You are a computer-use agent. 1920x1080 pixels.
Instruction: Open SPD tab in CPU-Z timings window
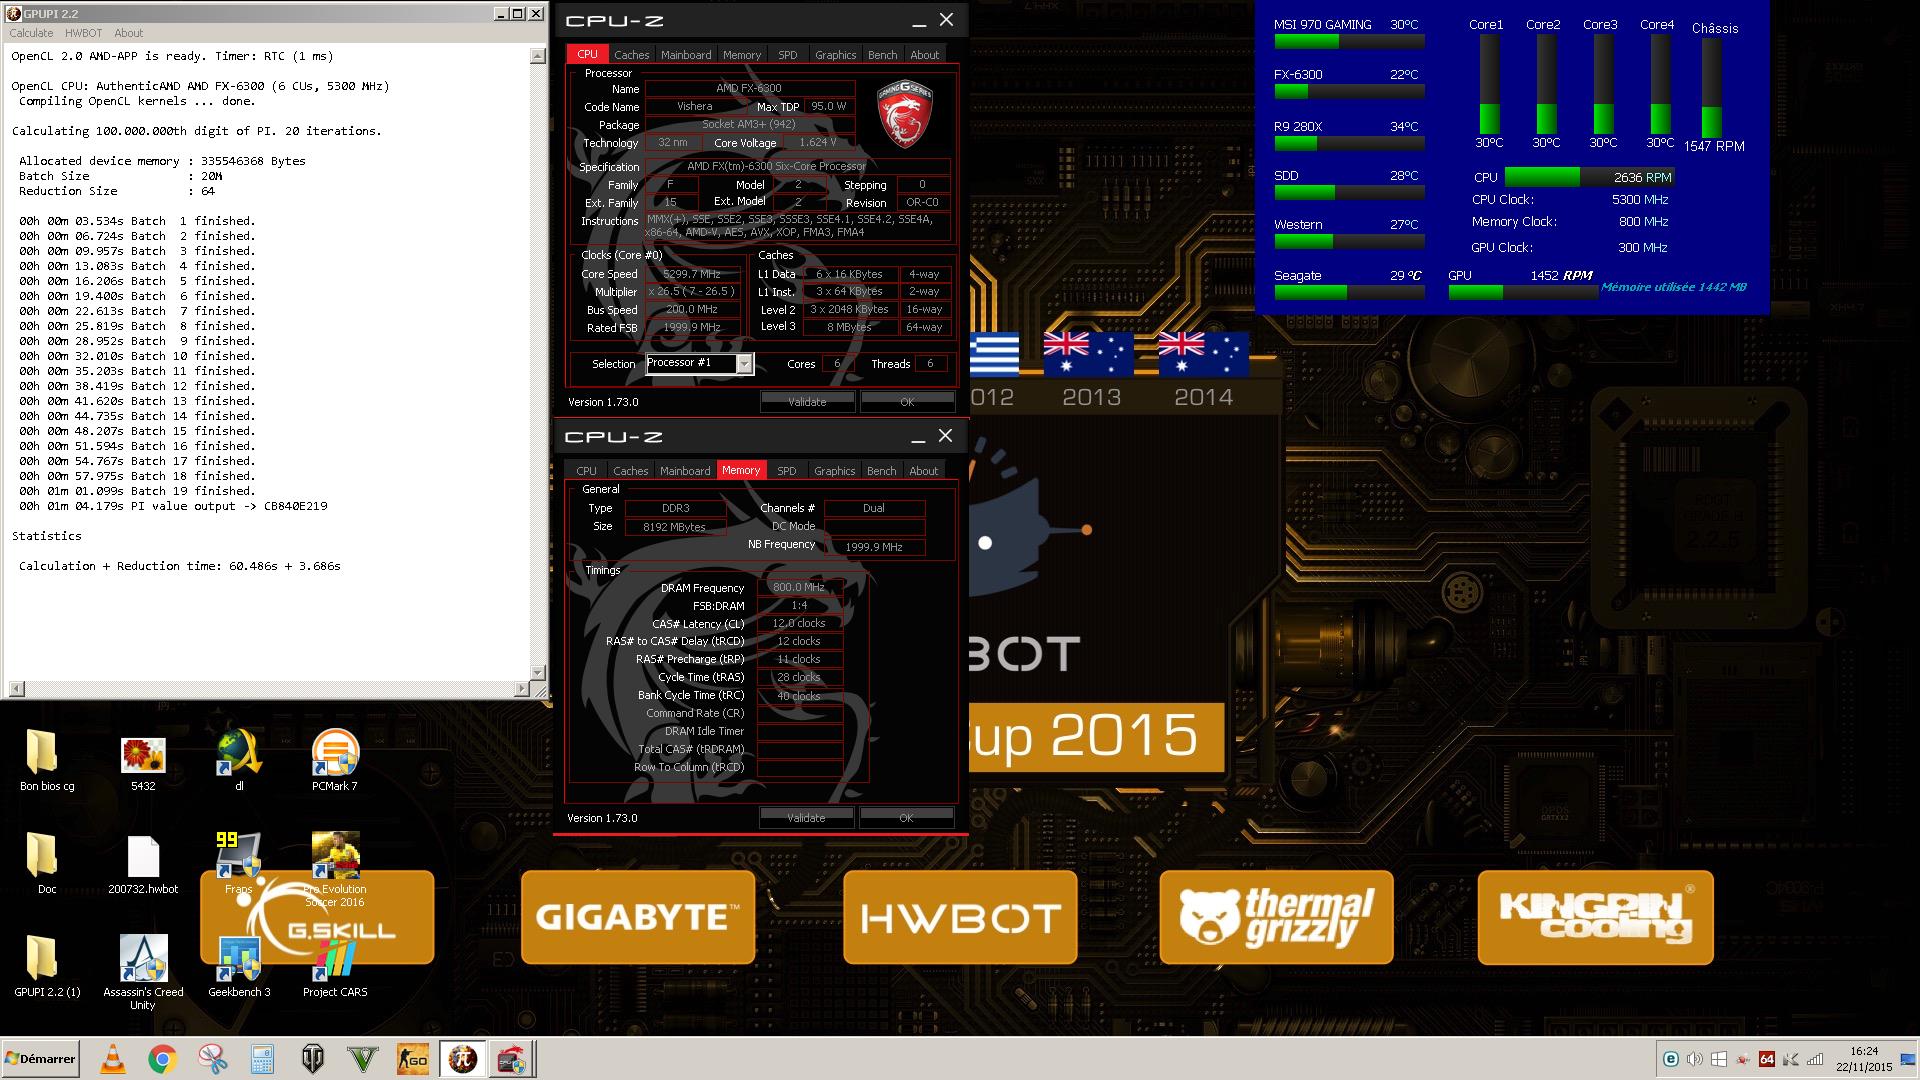pos(787,471)
